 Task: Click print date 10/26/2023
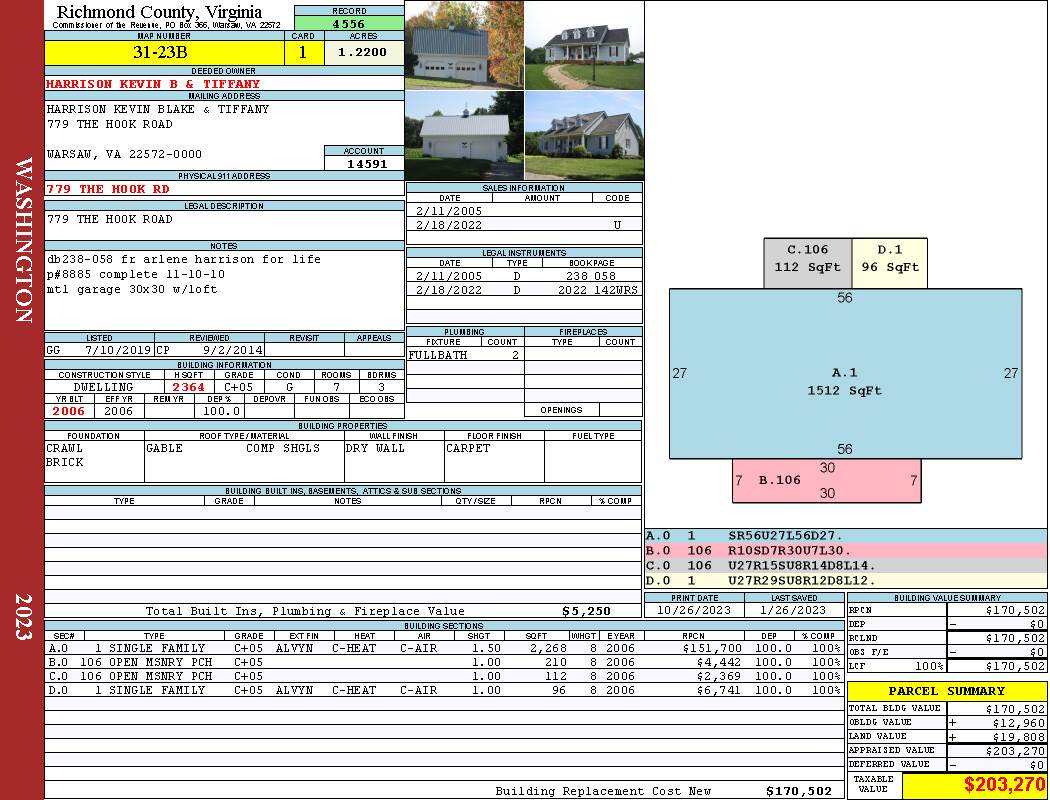point(694,610)
